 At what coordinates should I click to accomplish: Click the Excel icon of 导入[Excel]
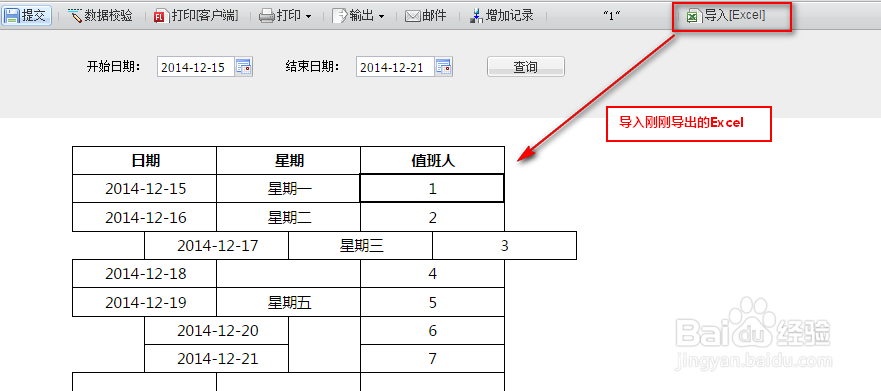pyautogui.click(x=694, y=16)
